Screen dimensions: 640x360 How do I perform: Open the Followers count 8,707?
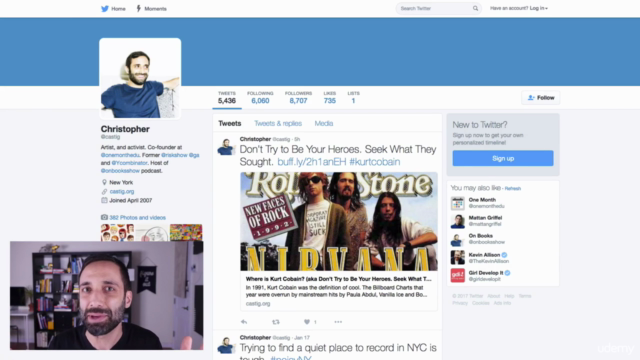(x=298, y=98)
